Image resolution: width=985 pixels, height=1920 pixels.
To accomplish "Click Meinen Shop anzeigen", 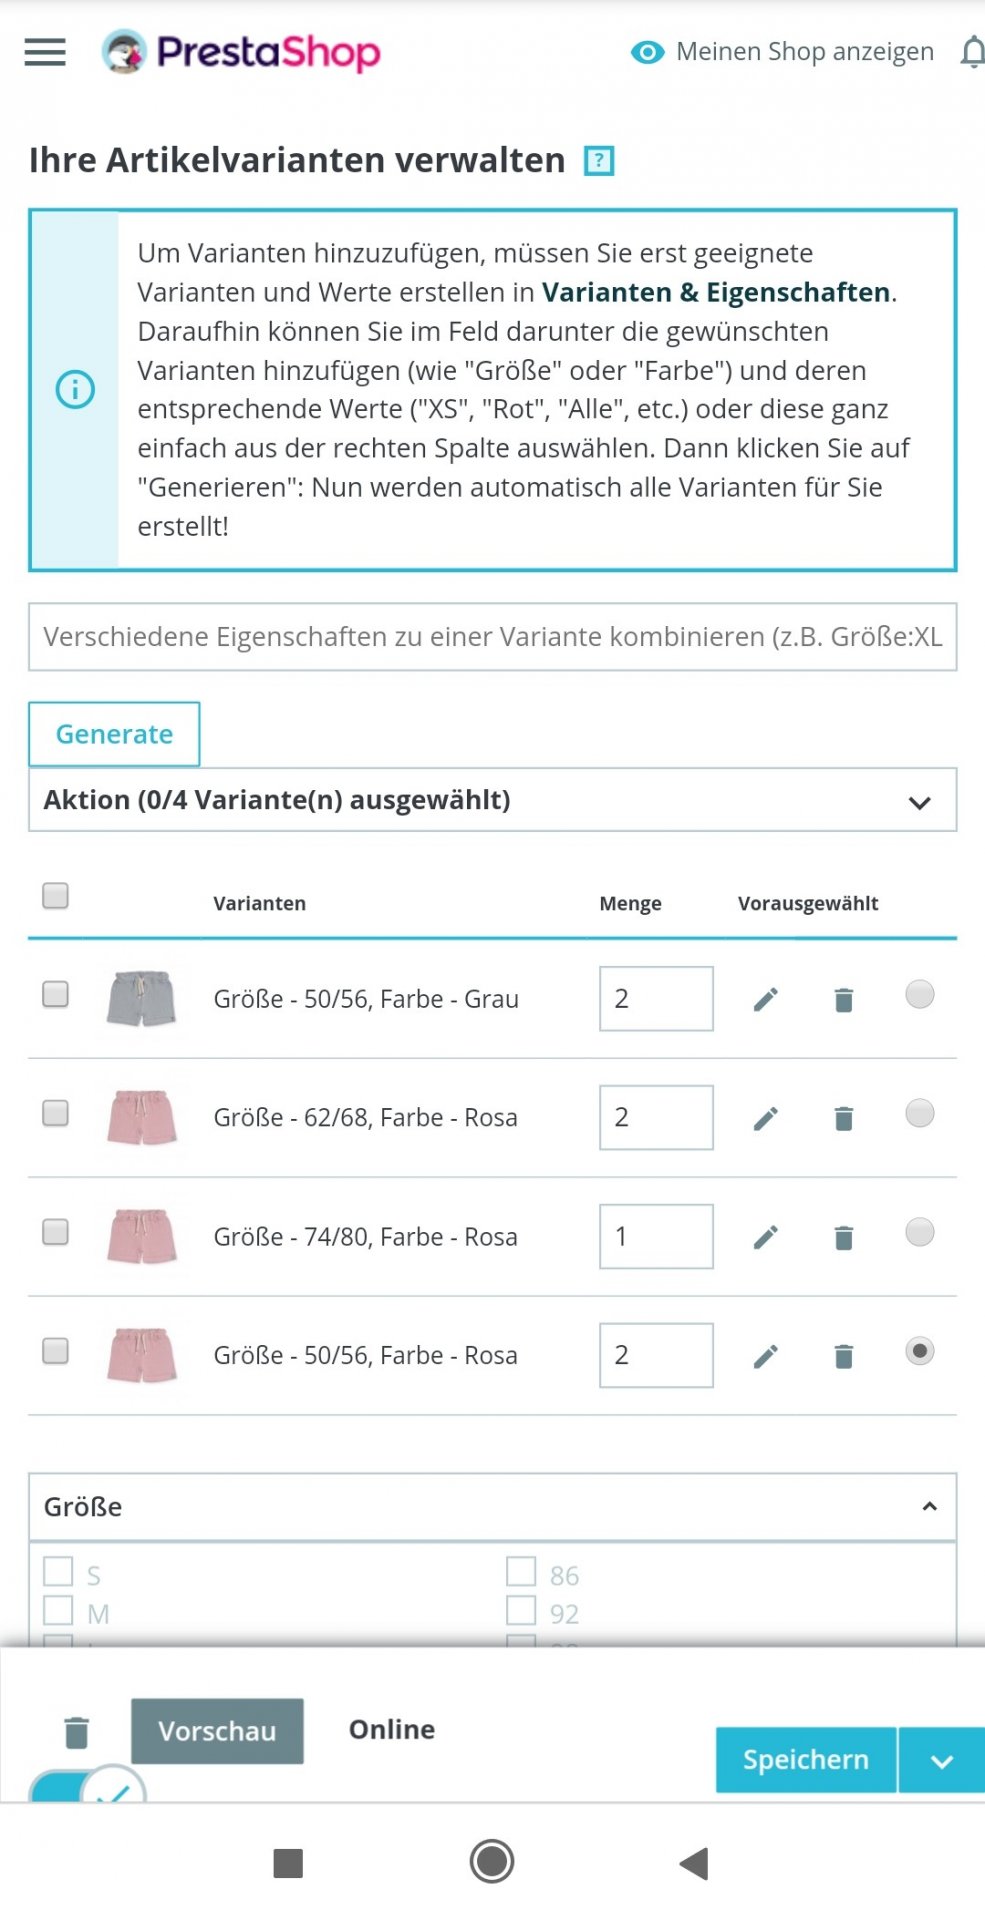I will [x=783, y=52].
